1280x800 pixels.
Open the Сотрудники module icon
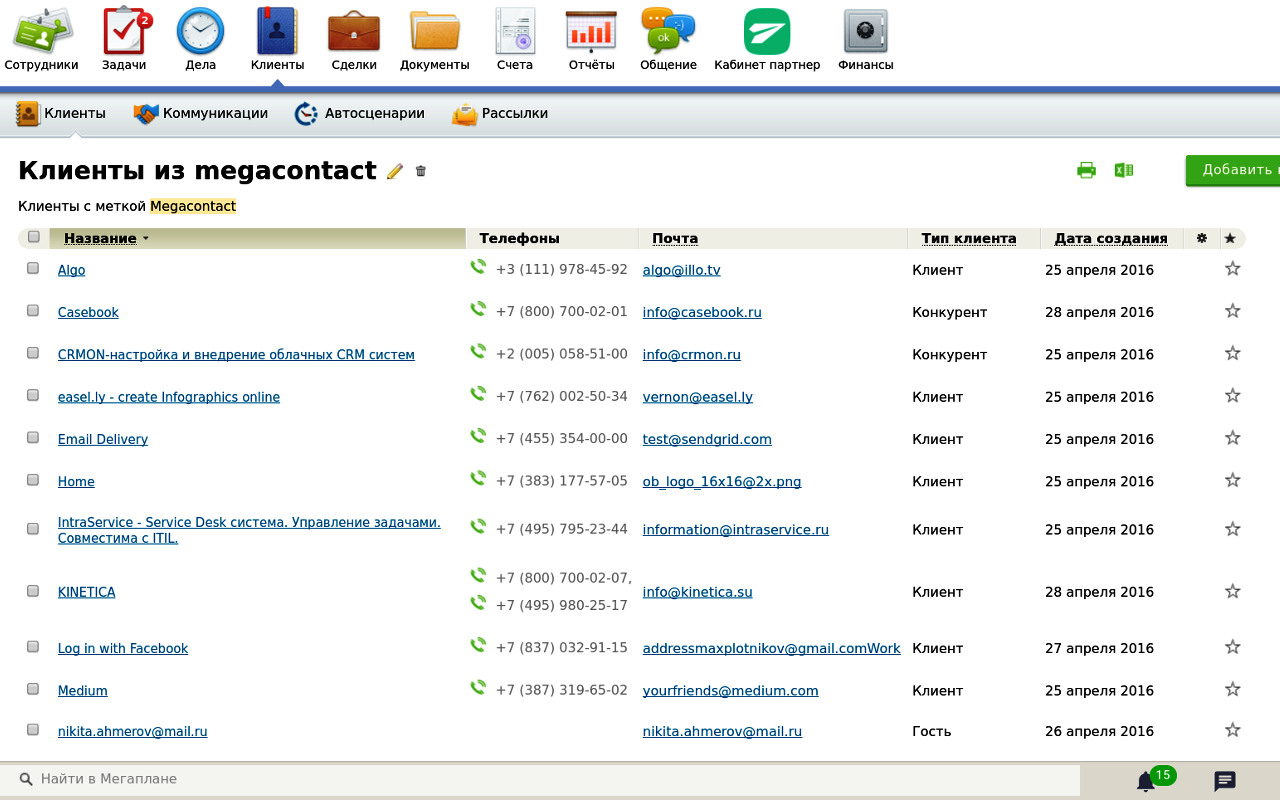[x=41, y=40]
